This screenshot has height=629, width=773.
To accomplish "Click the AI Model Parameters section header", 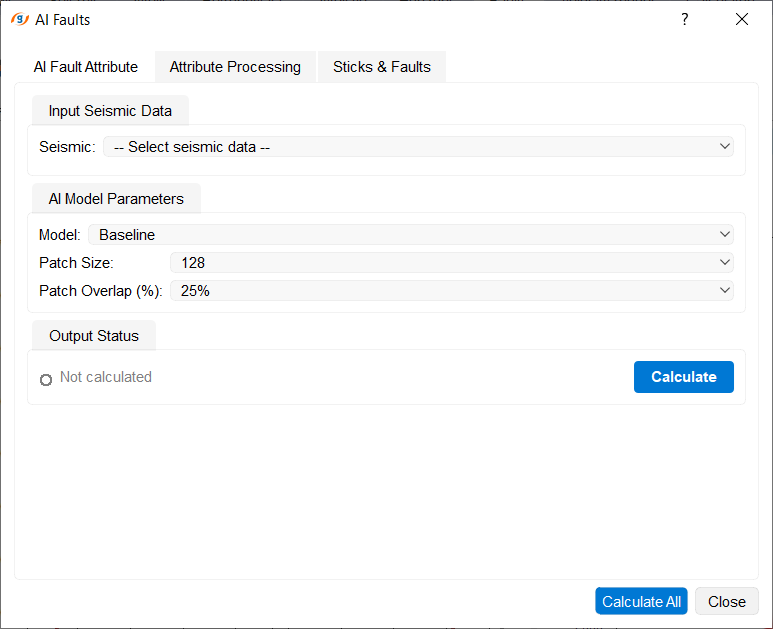I will (116, 199).
